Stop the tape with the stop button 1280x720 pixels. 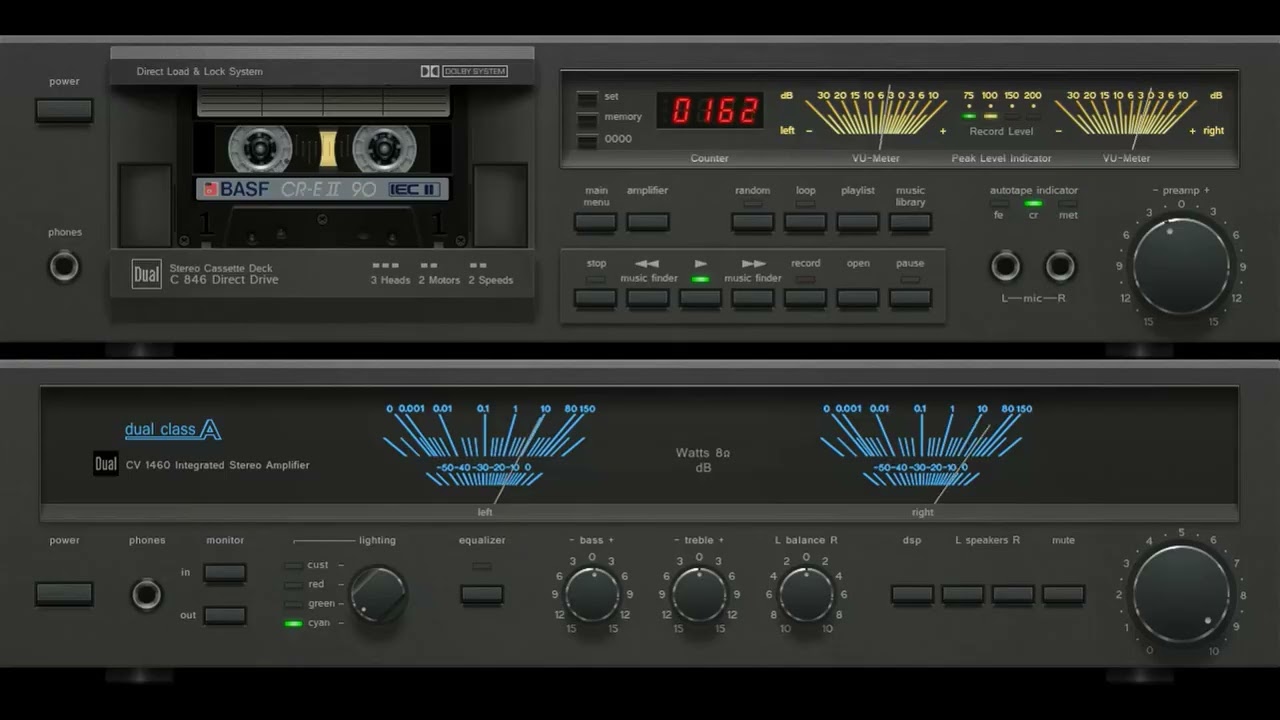[x=595, y=298]
